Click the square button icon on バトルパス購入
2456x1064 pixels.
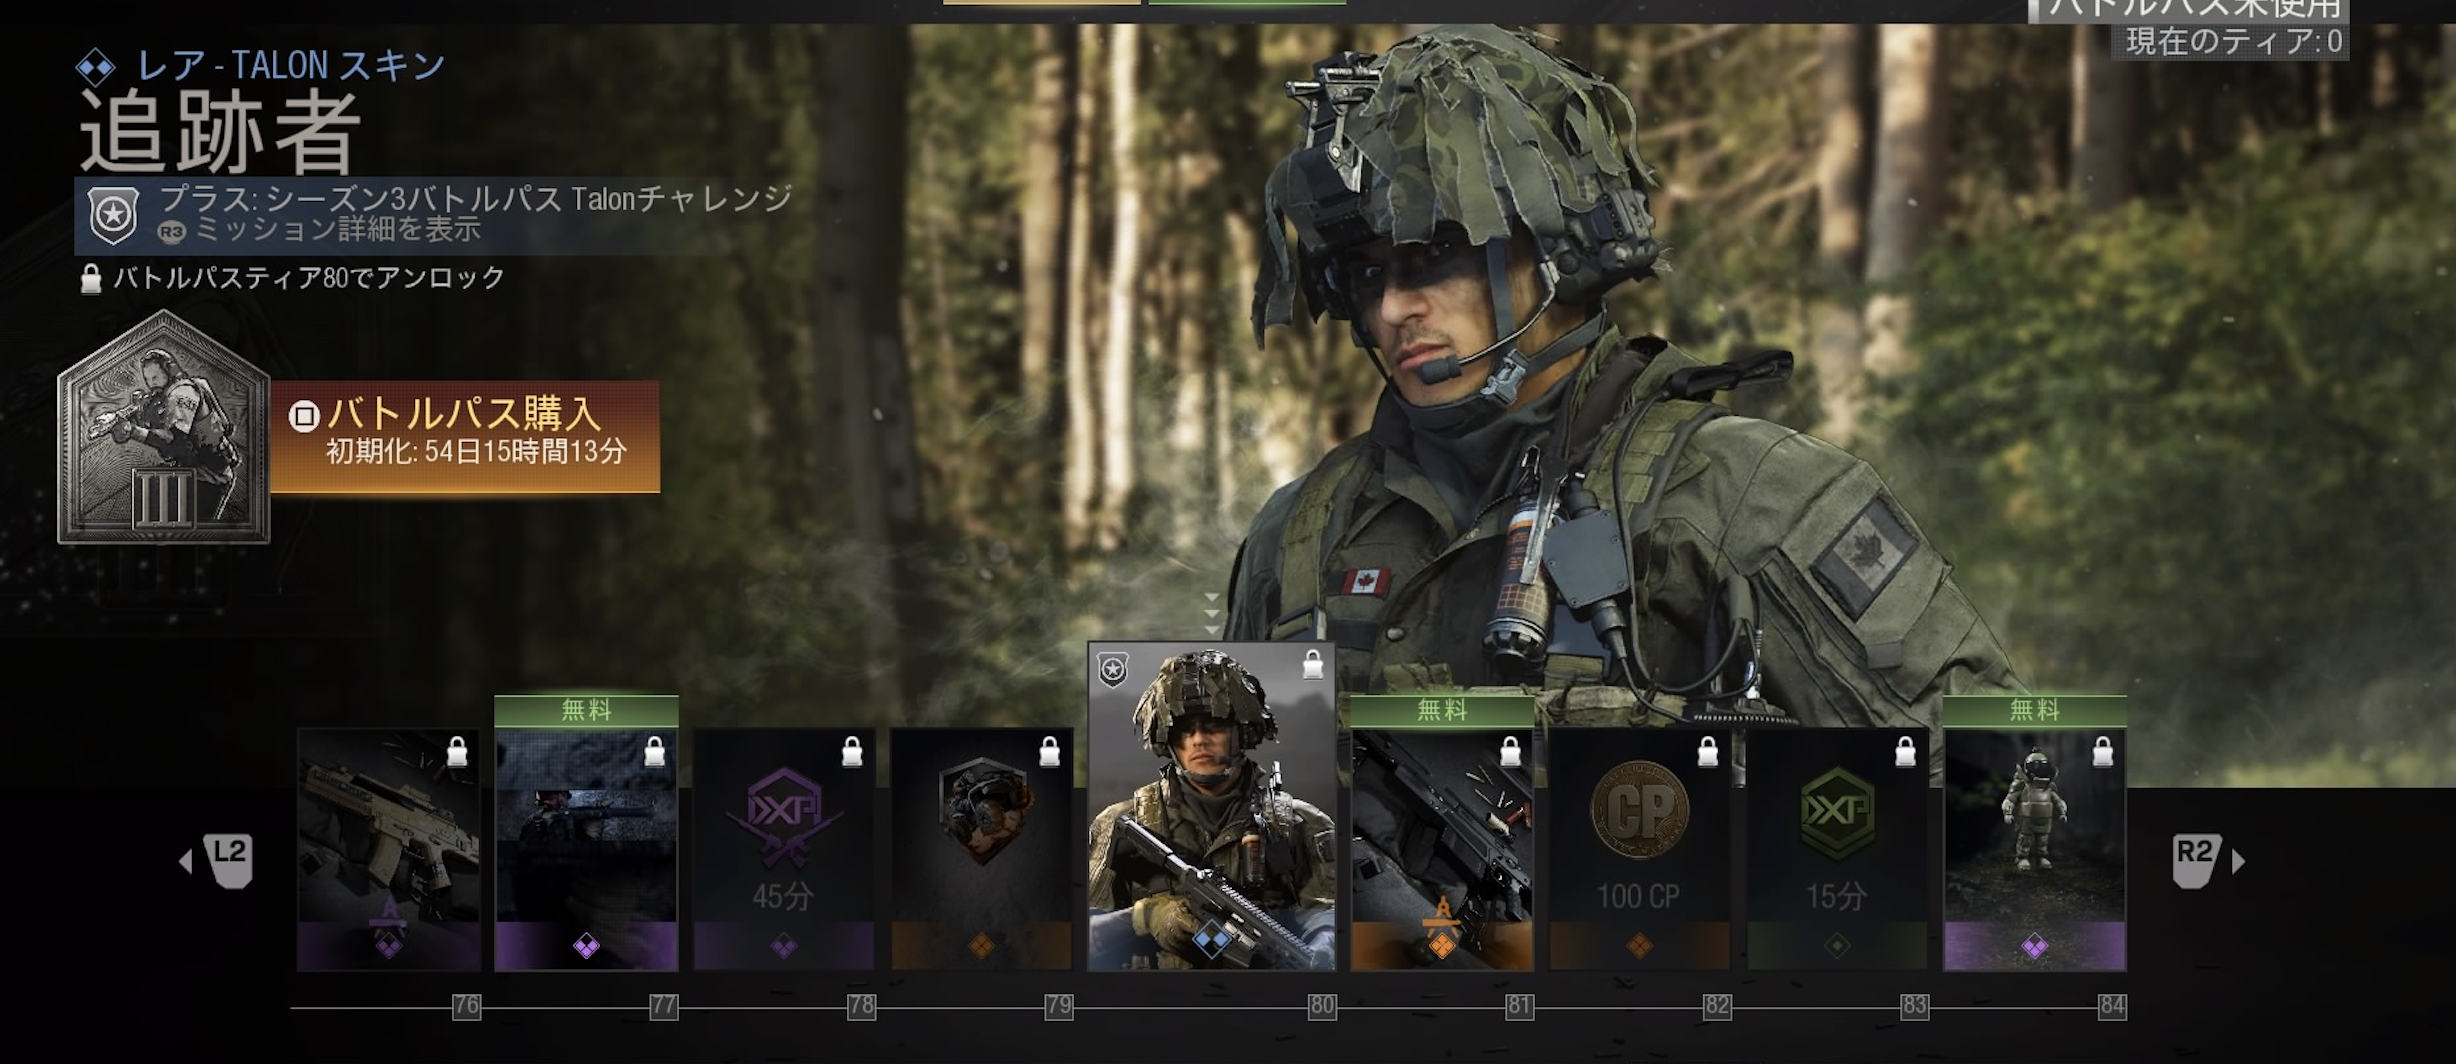(304, 415)
